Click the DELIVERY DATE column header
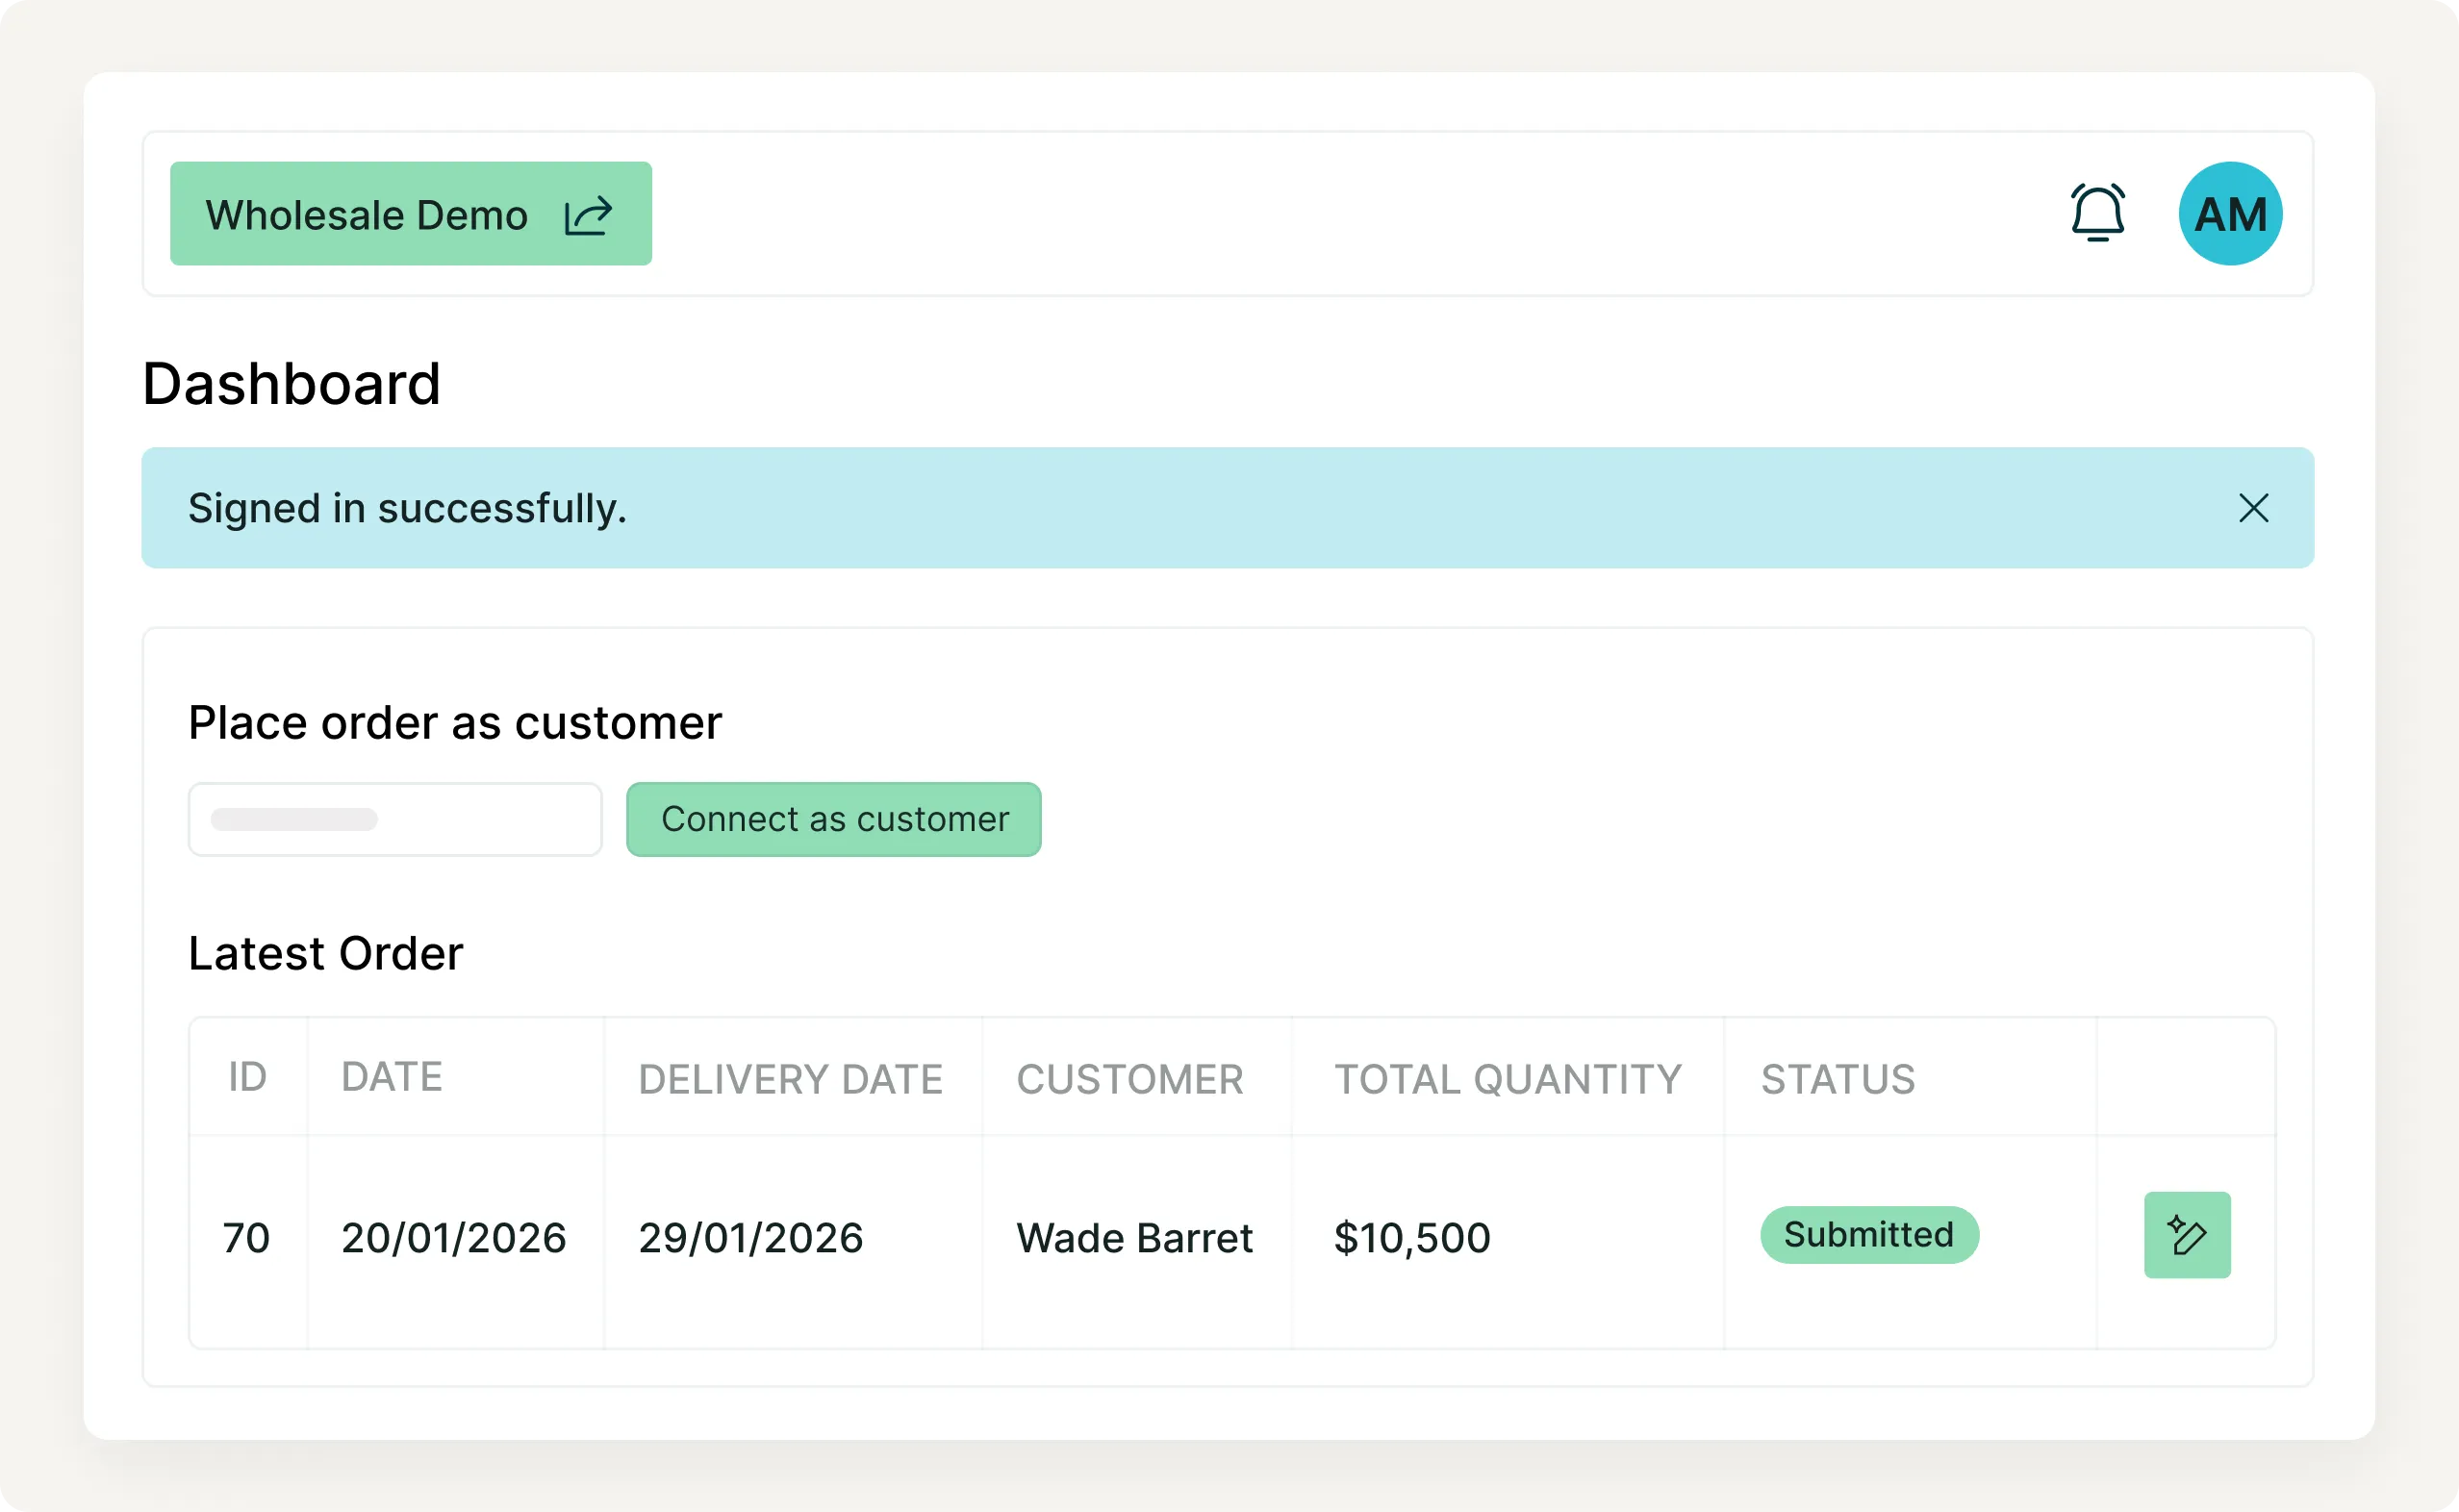2459x1512 pixels. [790, 1079]
